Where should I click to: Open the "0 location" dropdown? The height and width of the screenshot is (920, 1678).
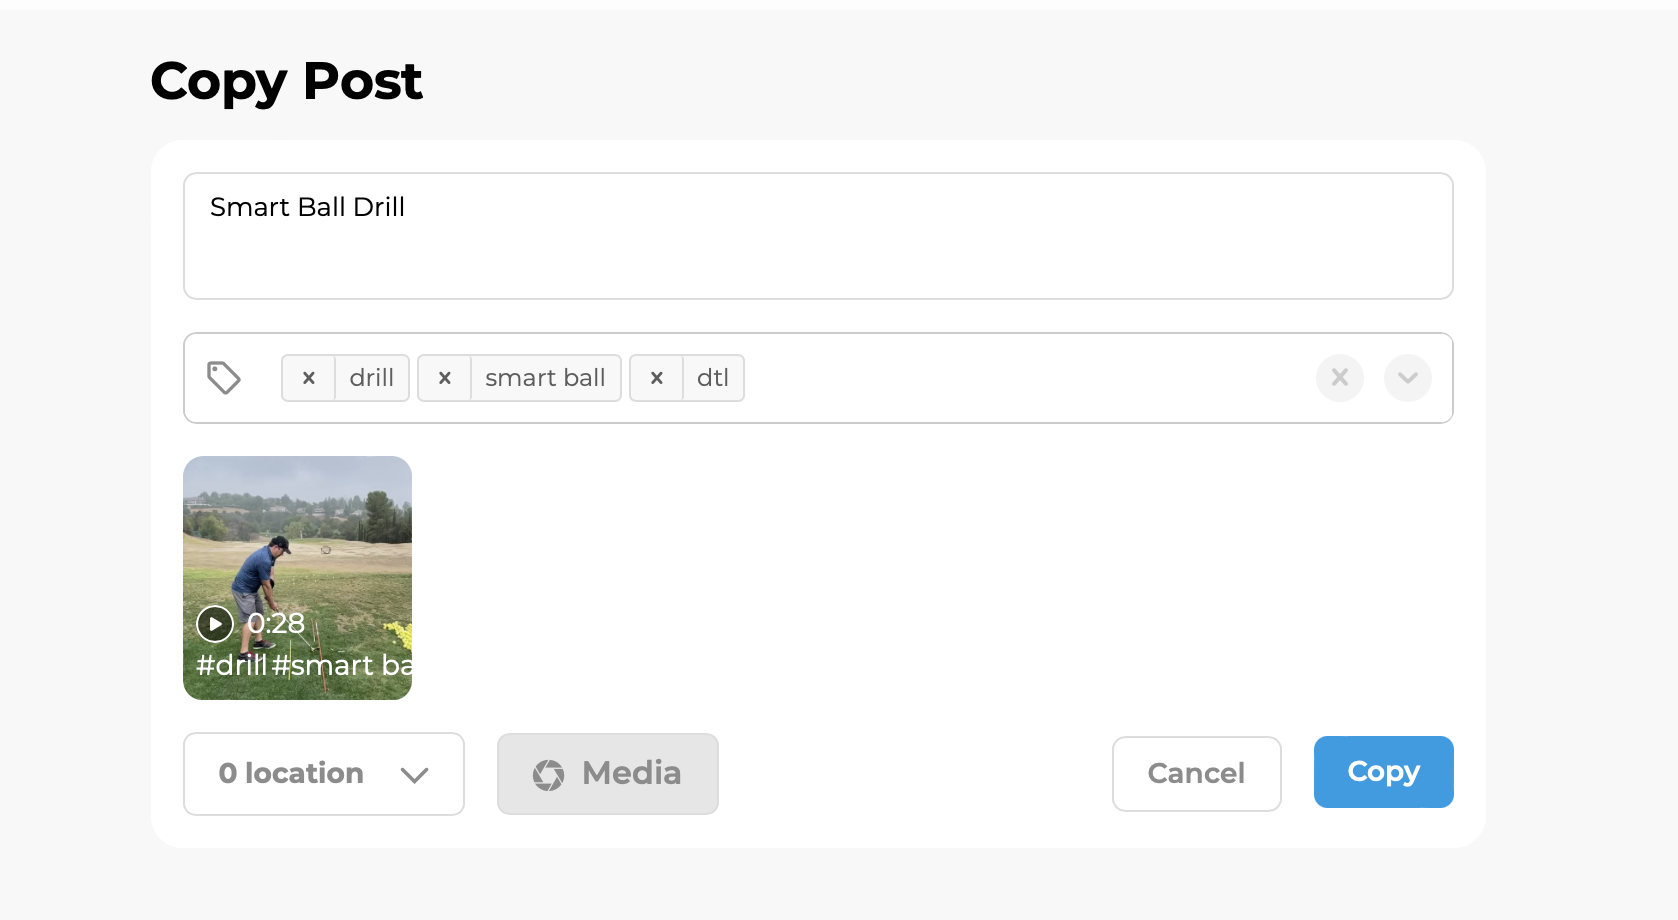tap(291, 774)
